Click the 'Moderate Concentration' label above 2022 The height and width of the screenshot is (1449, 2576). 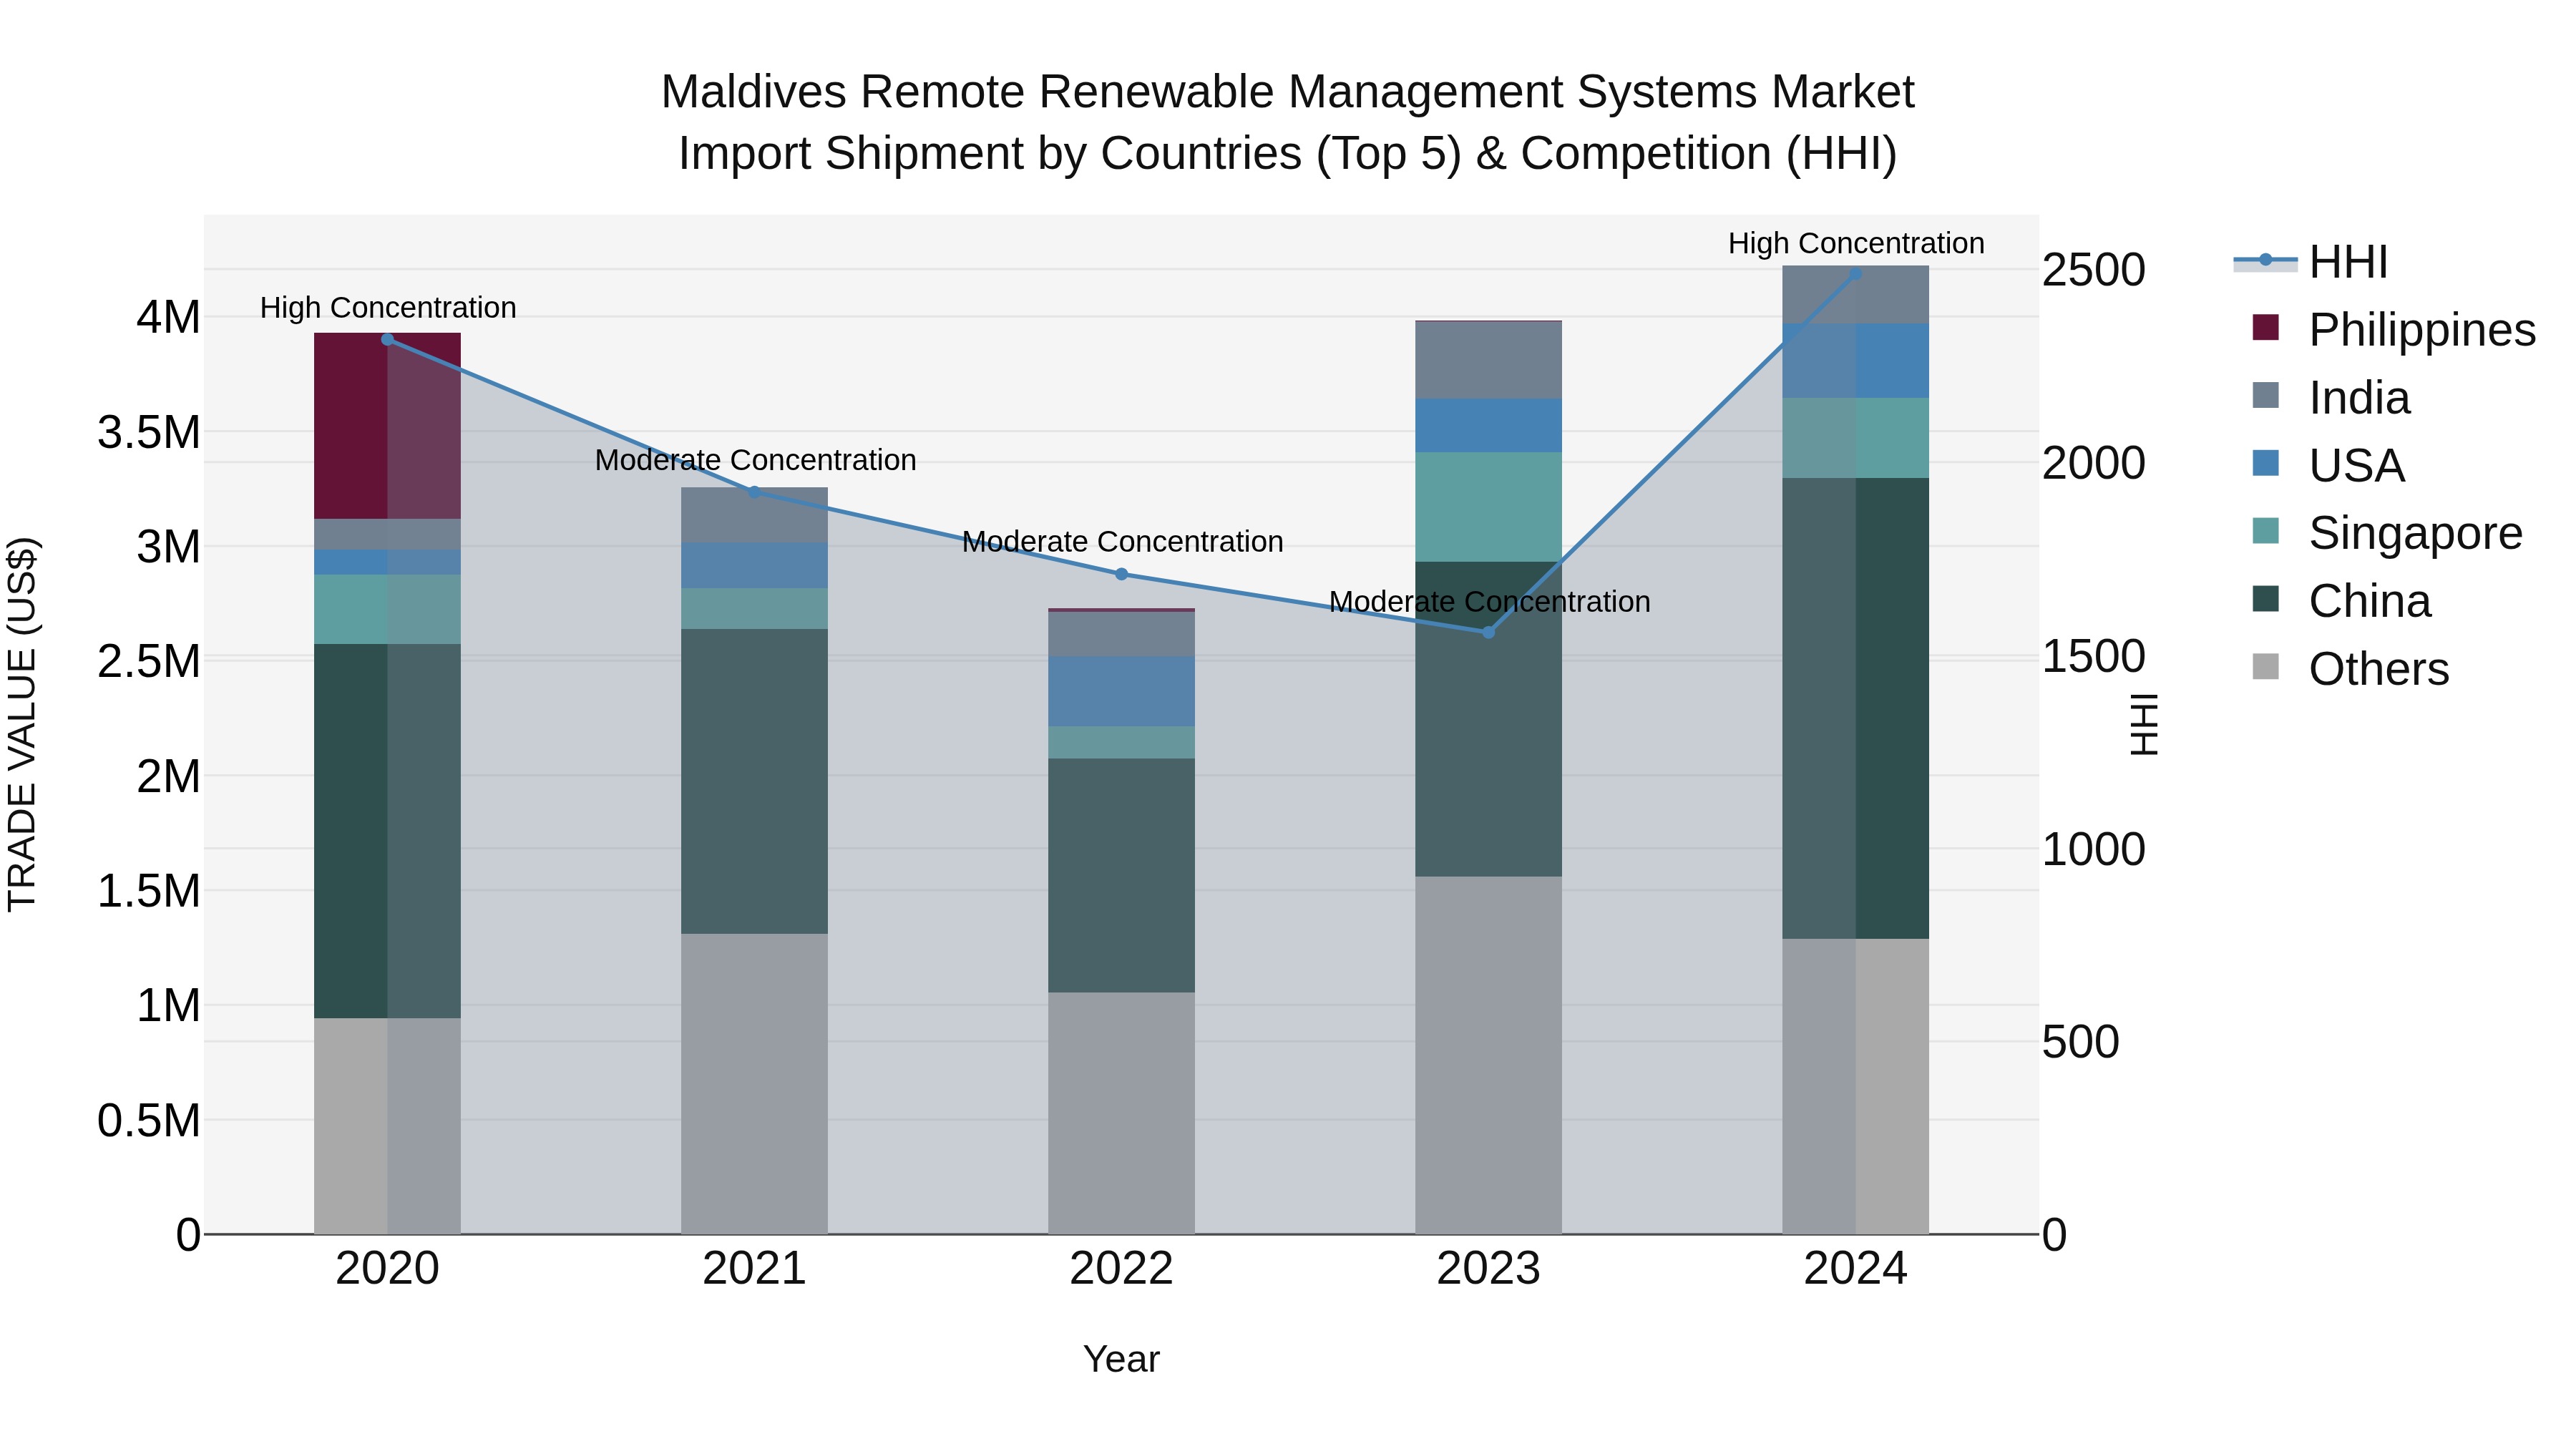coord(1122,542)
